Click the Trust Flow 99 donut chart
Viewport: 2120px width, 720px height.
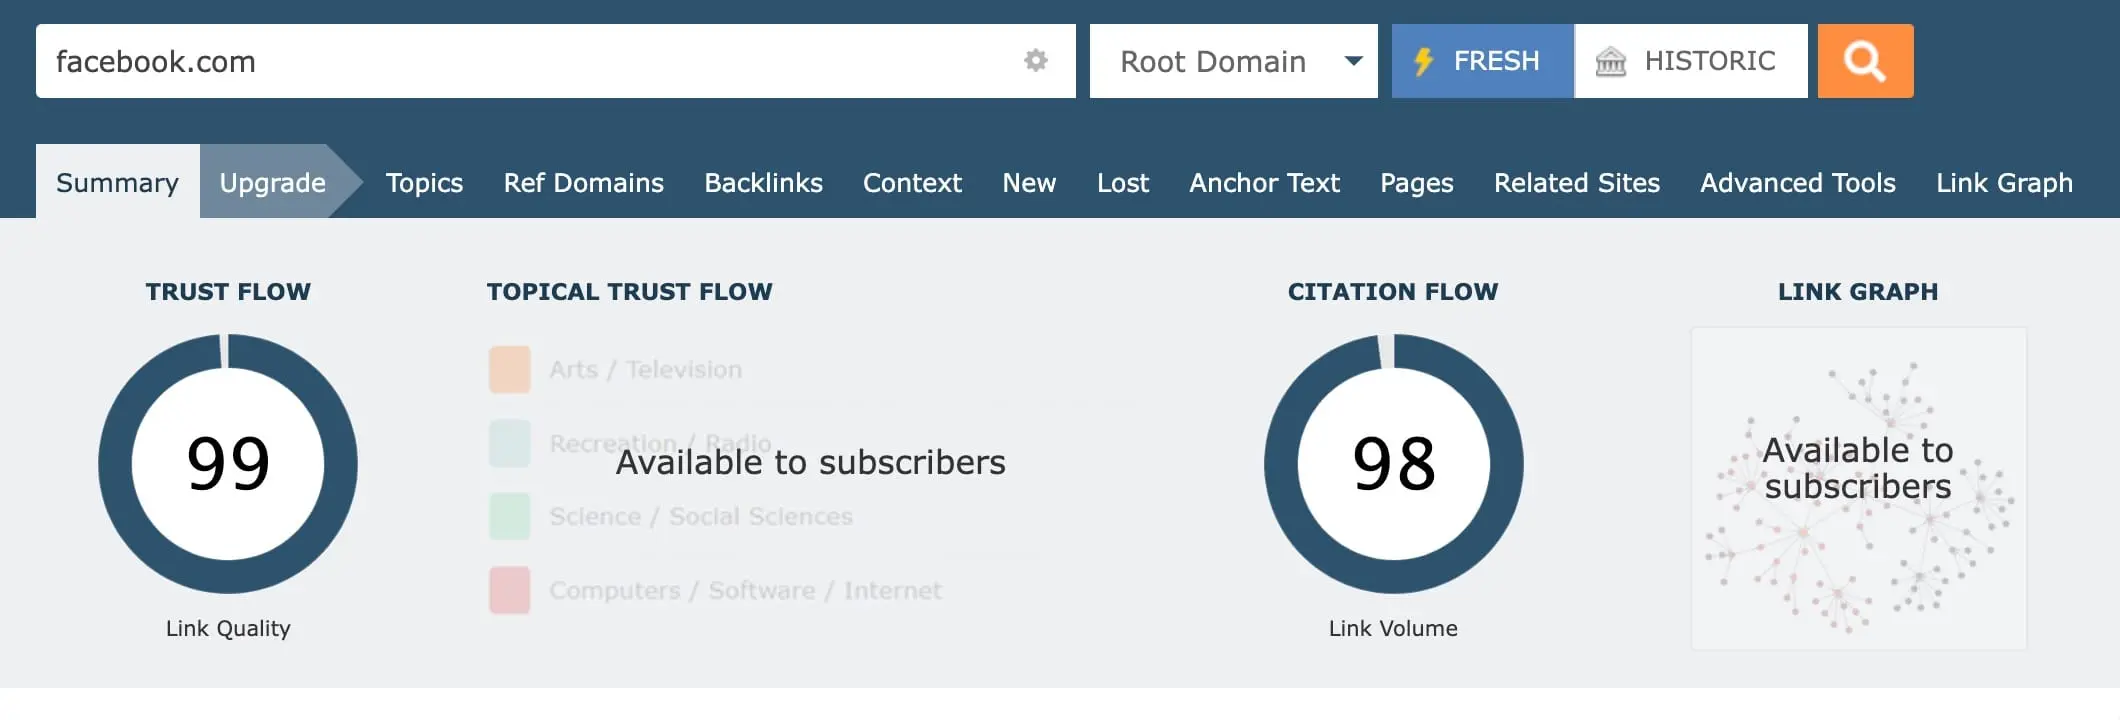point(228,463)
